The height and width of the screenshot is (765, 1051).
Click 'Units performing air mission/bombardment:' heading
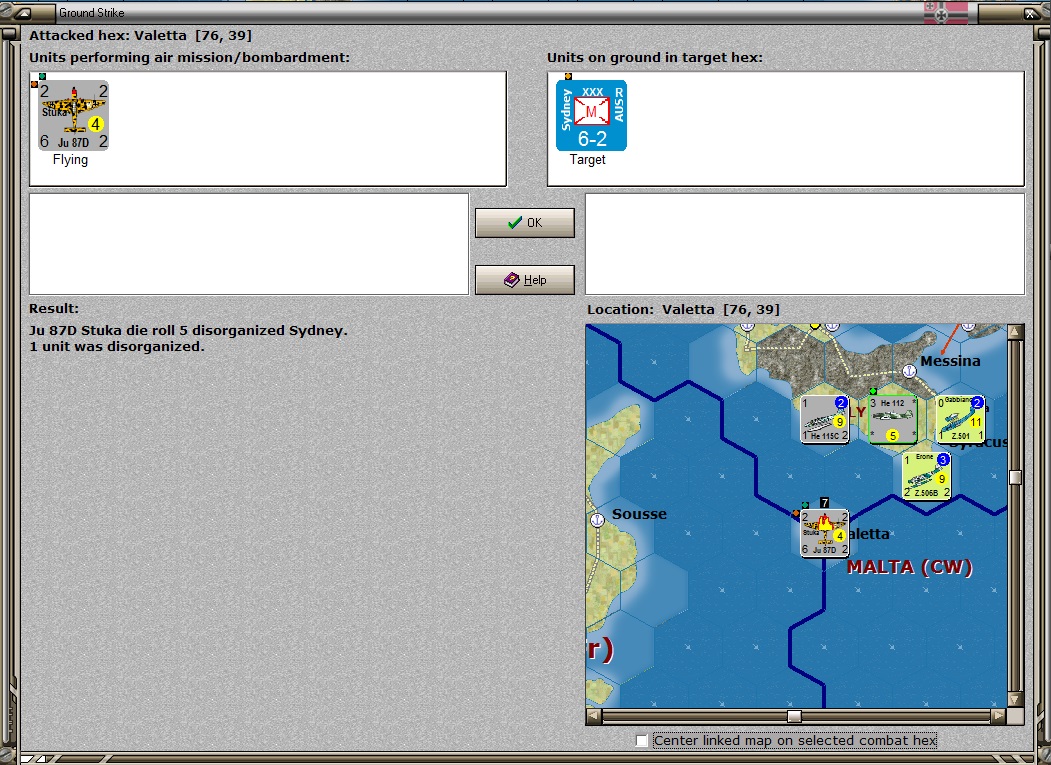(x=190, y=58)
